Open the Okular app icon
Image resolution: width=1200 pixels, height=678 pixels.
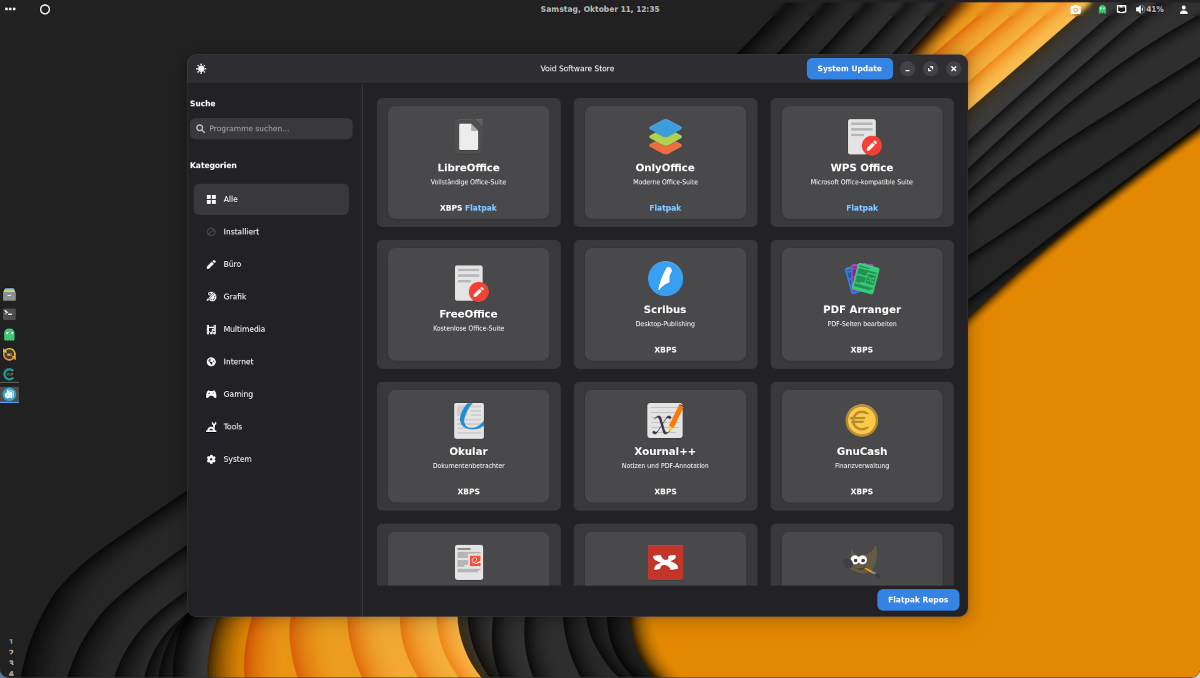pyautogui.click(x=468, y=420)
